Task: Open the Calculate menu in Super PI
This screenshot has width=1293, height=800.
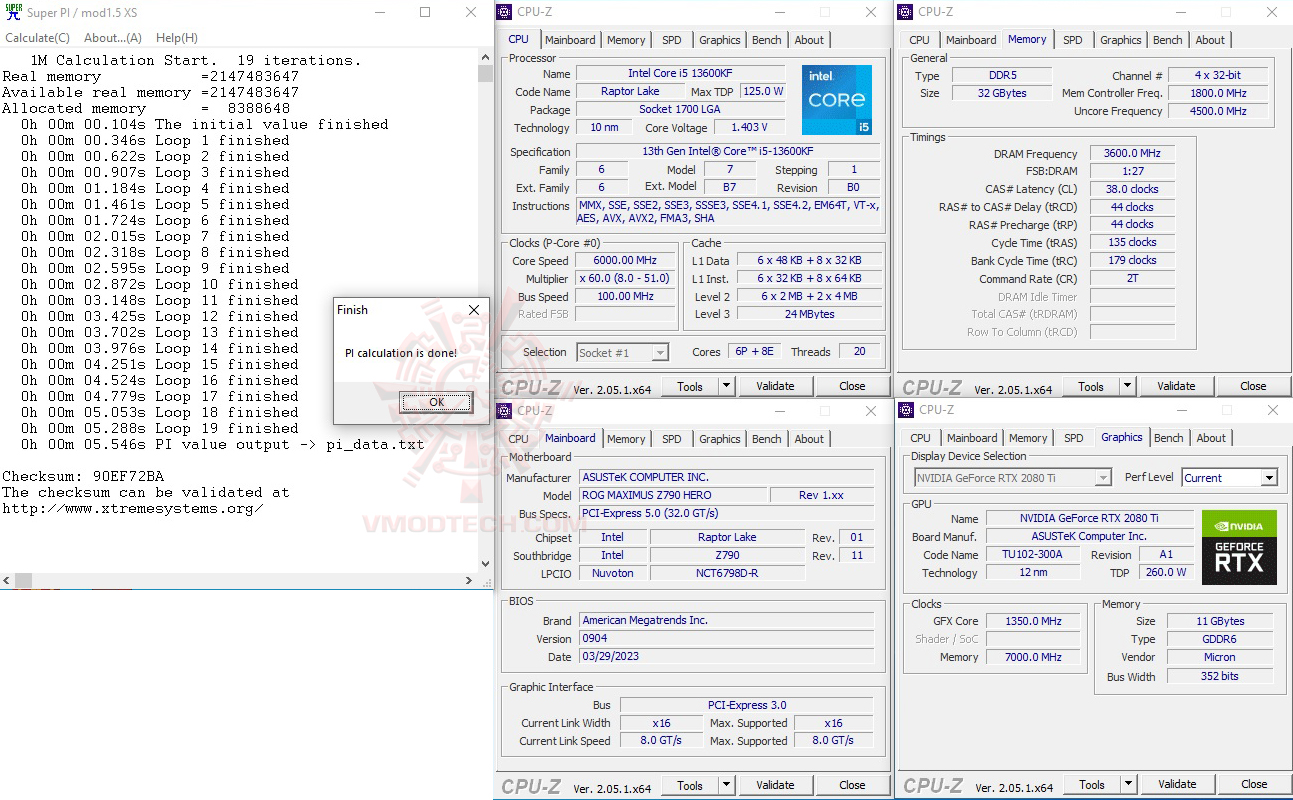Action: [37, 37]
